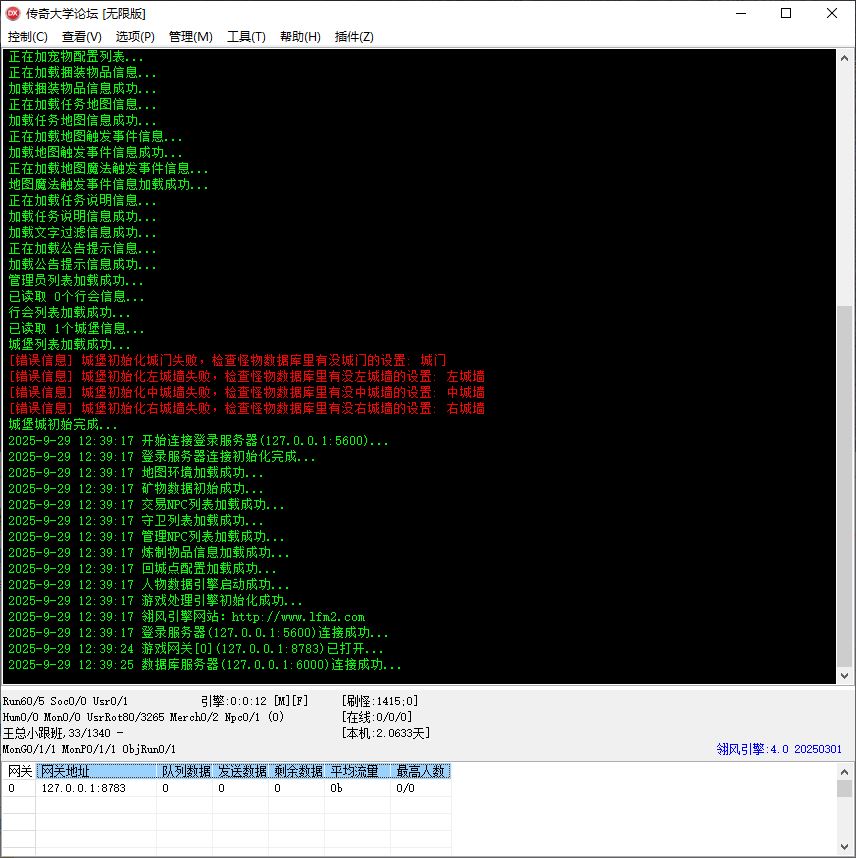Click the [刷怪:1415;0] status text
Image resolution: width=856 pixels, height=858 pixels.
click(380, 701)
